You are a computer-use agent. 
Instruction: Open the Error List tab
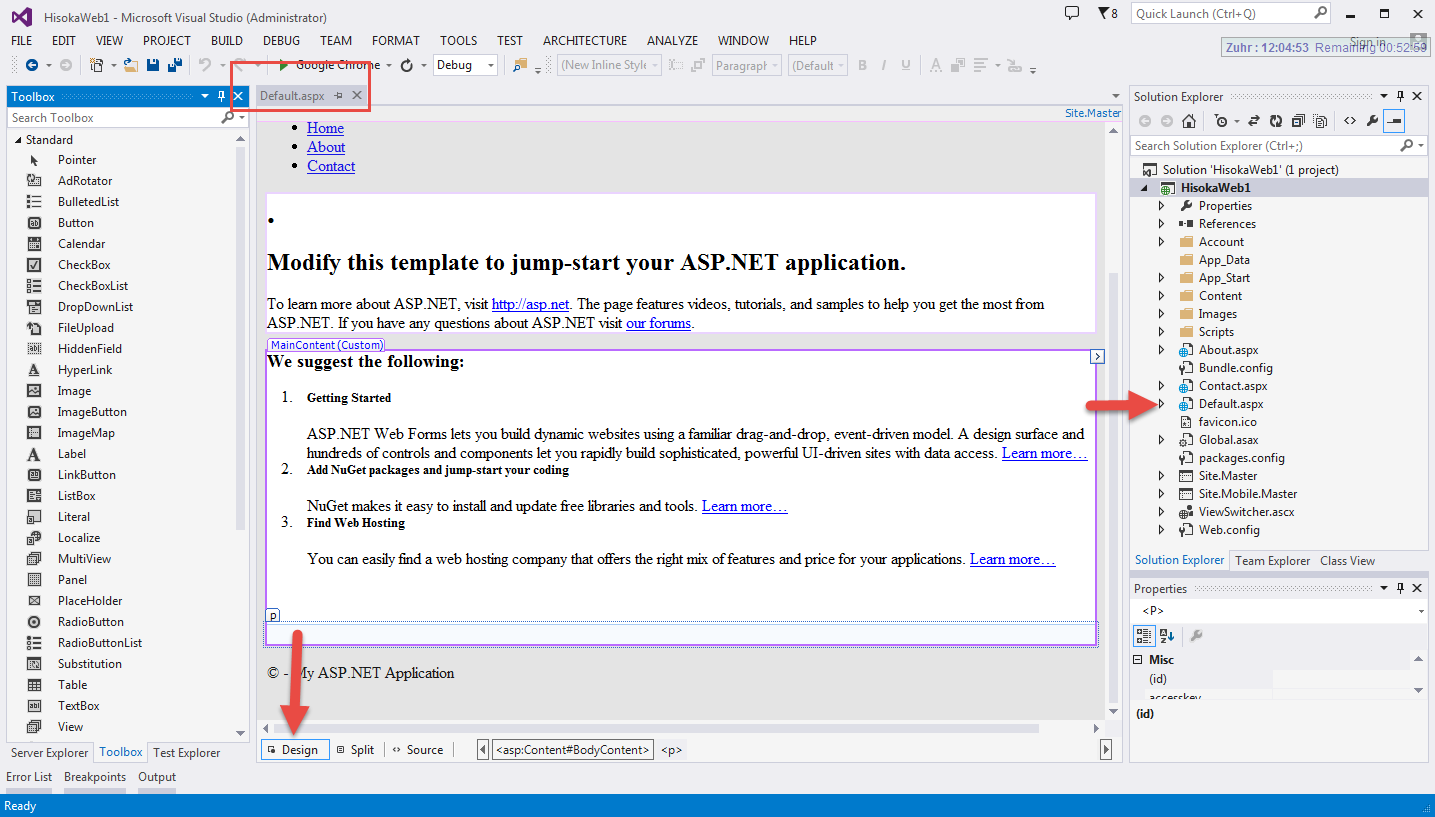pyautogui.click(x=29, y=777)
